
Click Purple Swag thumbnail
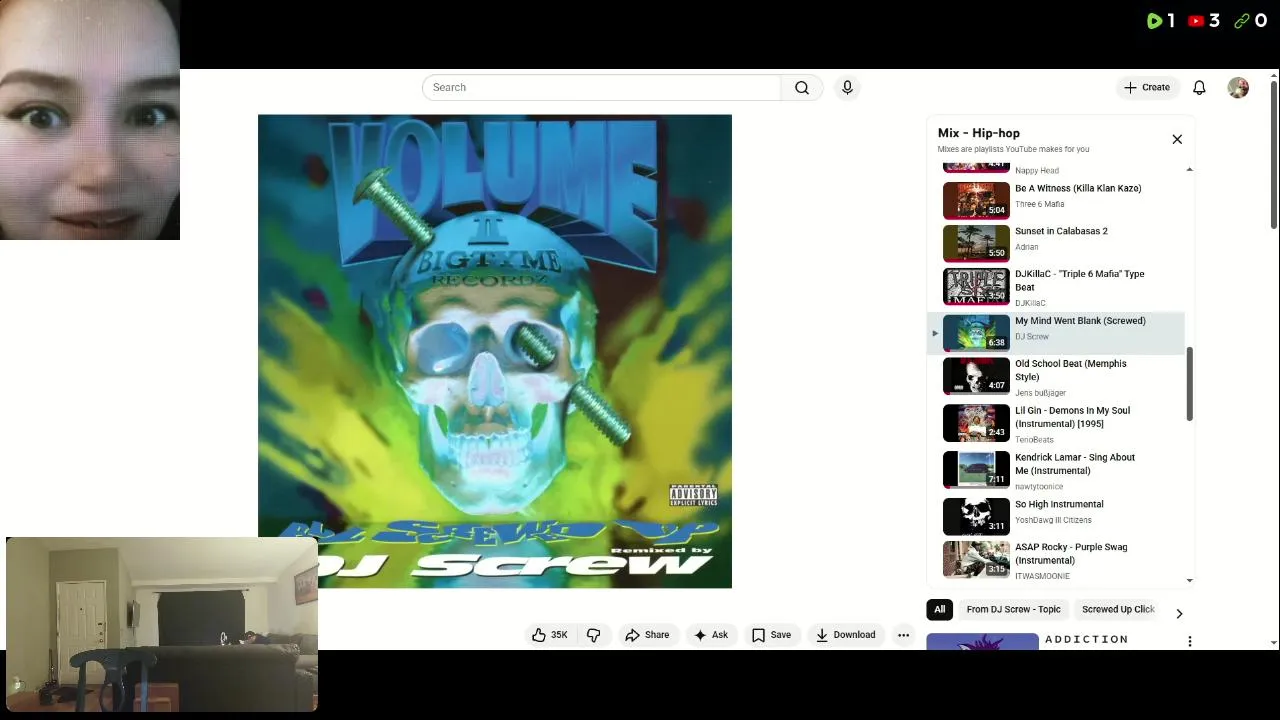976,560
